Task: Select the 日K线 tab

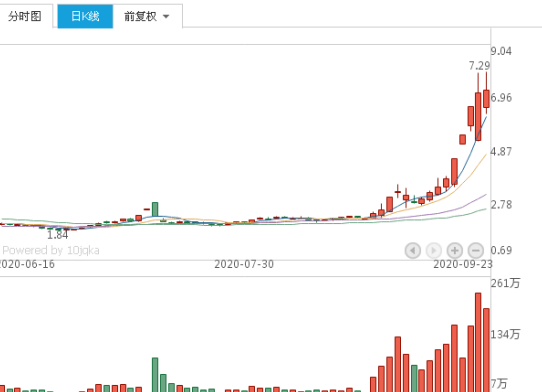Action: [85, 16]
